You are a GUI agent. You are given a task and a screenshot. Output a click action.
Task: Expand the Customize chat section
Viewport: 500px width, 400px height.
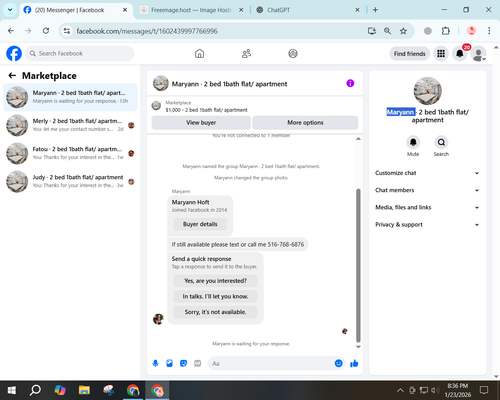pyautogui.click(x=427, y=173)
